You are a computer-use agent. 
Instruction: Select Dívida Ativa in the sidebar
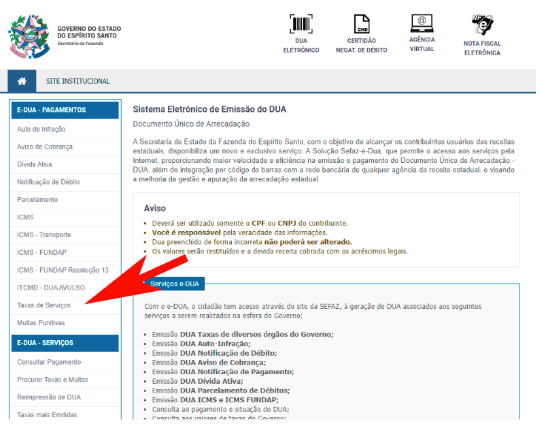coord(34,164)
